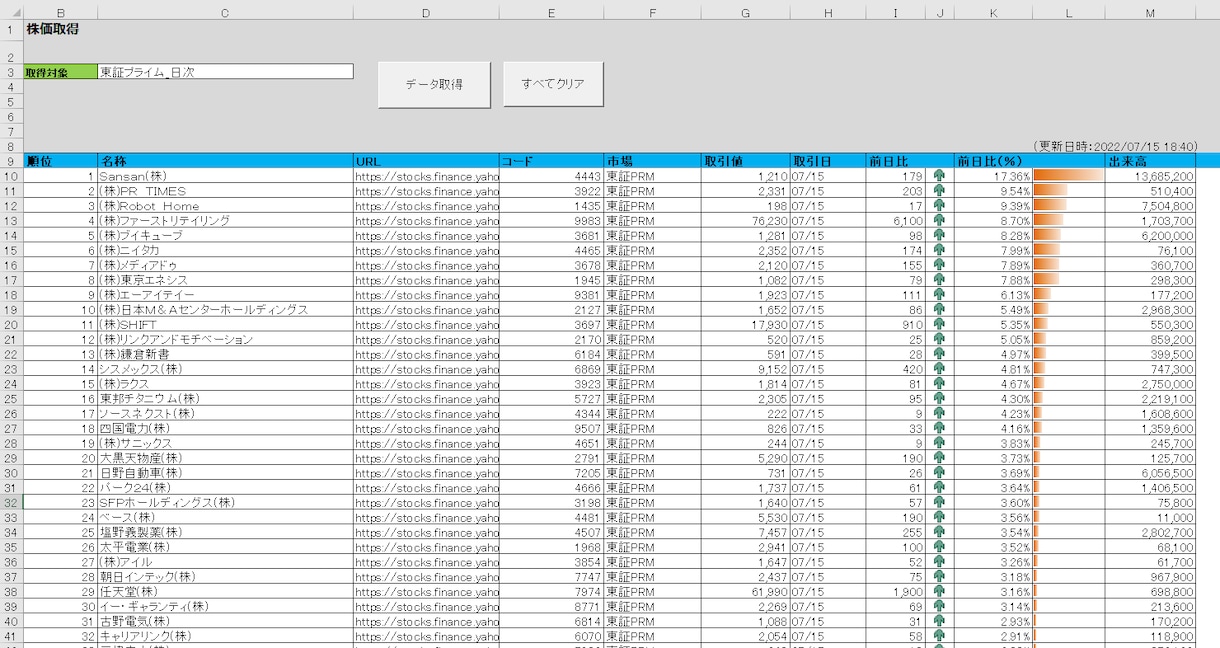
Task: Click the rising arrow icon for キャリアリンク(株)
Action: tap(939, 636)
